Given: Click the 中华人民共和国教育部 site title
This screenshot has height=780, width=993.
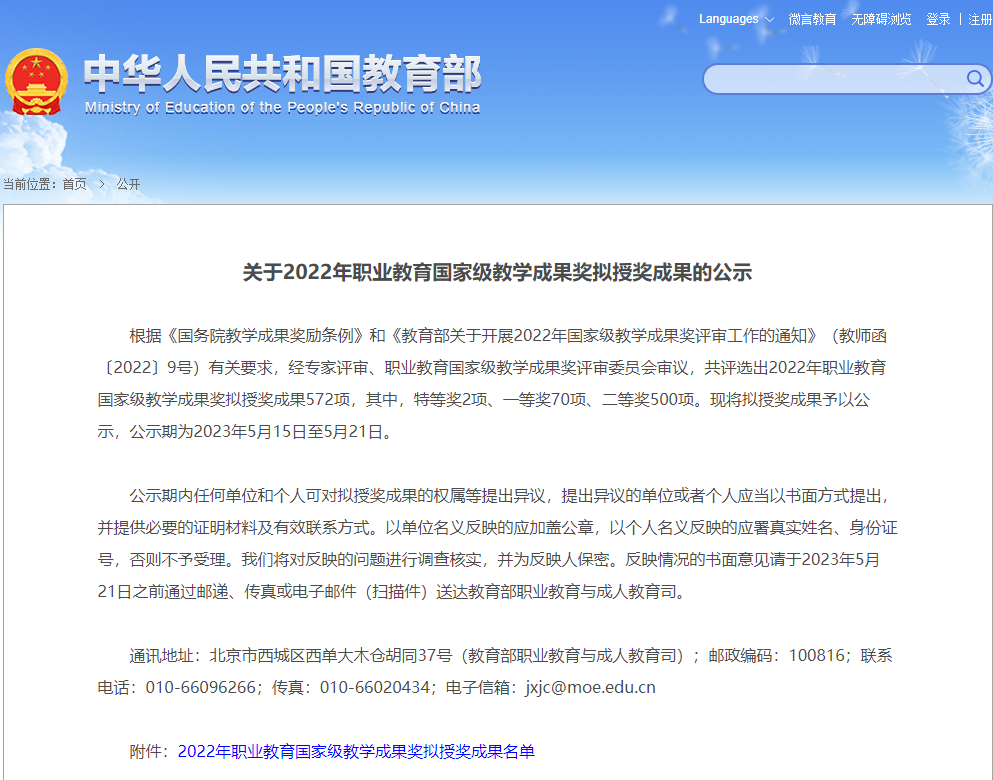Looking at the screenshot, I should pos(282,73).
